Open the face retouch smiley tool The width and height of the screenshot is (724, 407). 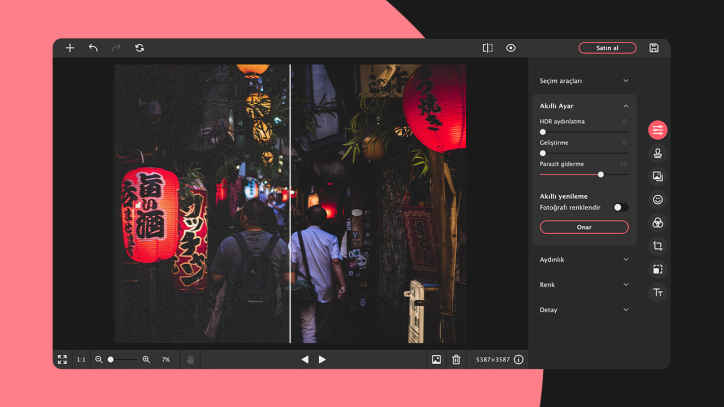point(658,199)
